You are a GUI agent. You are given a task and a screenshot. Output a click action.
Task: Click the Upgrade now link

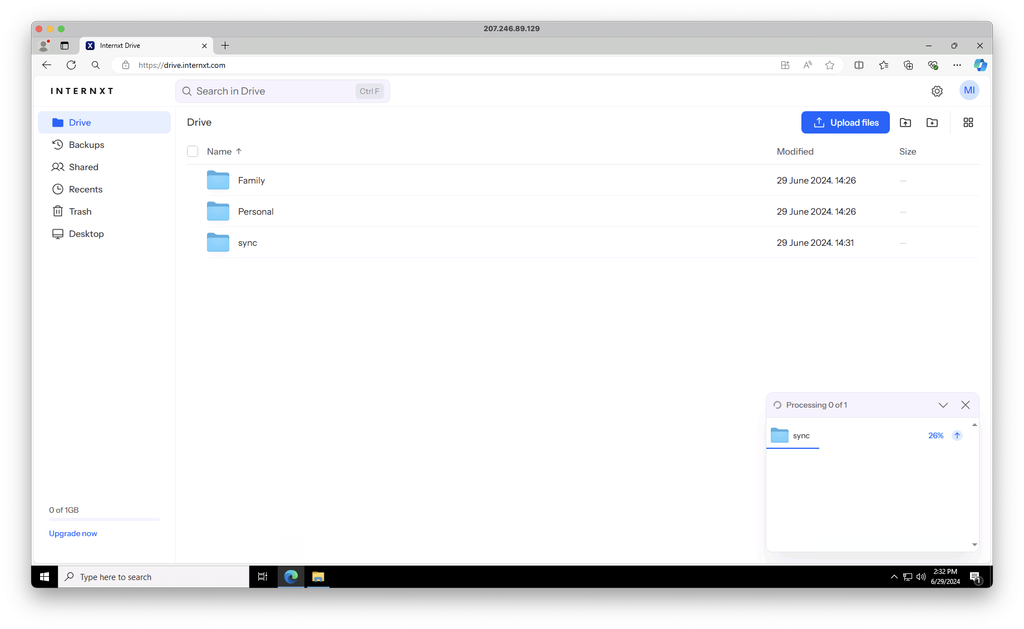(72, 533)
